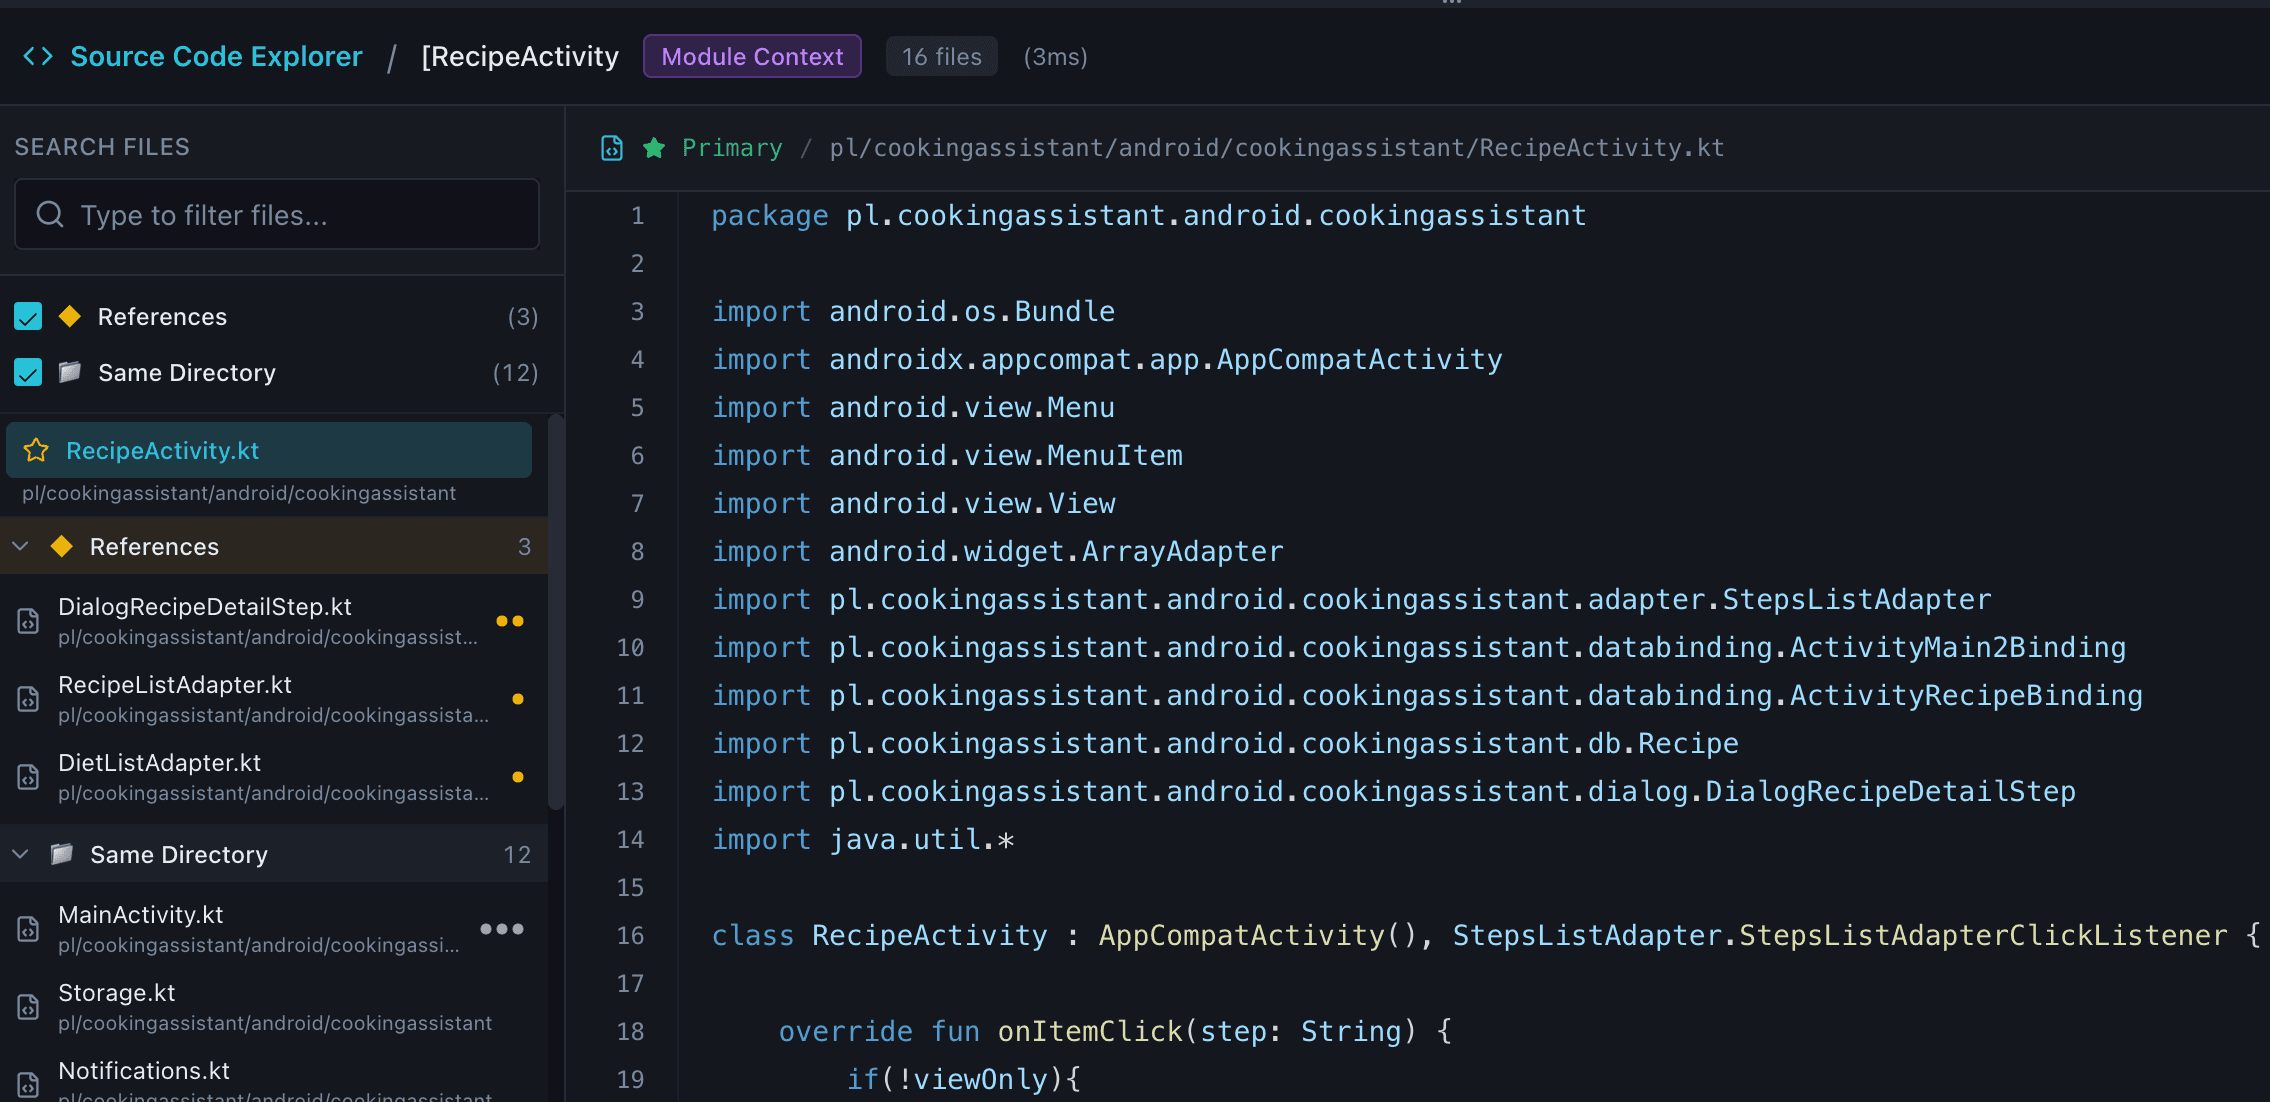Click the 16 files button

coord(940,56)
